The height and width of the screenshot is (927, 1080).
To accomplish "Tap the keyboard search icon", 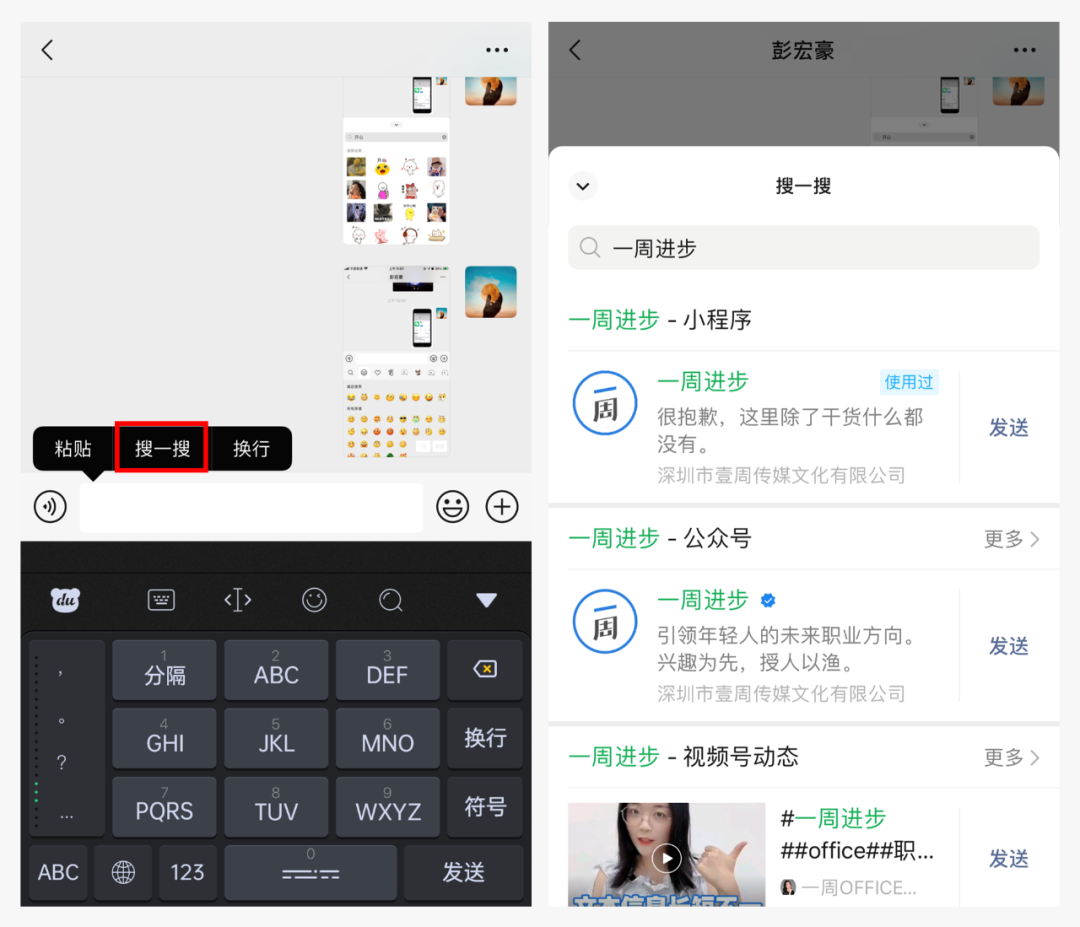I will click(391, 600).
